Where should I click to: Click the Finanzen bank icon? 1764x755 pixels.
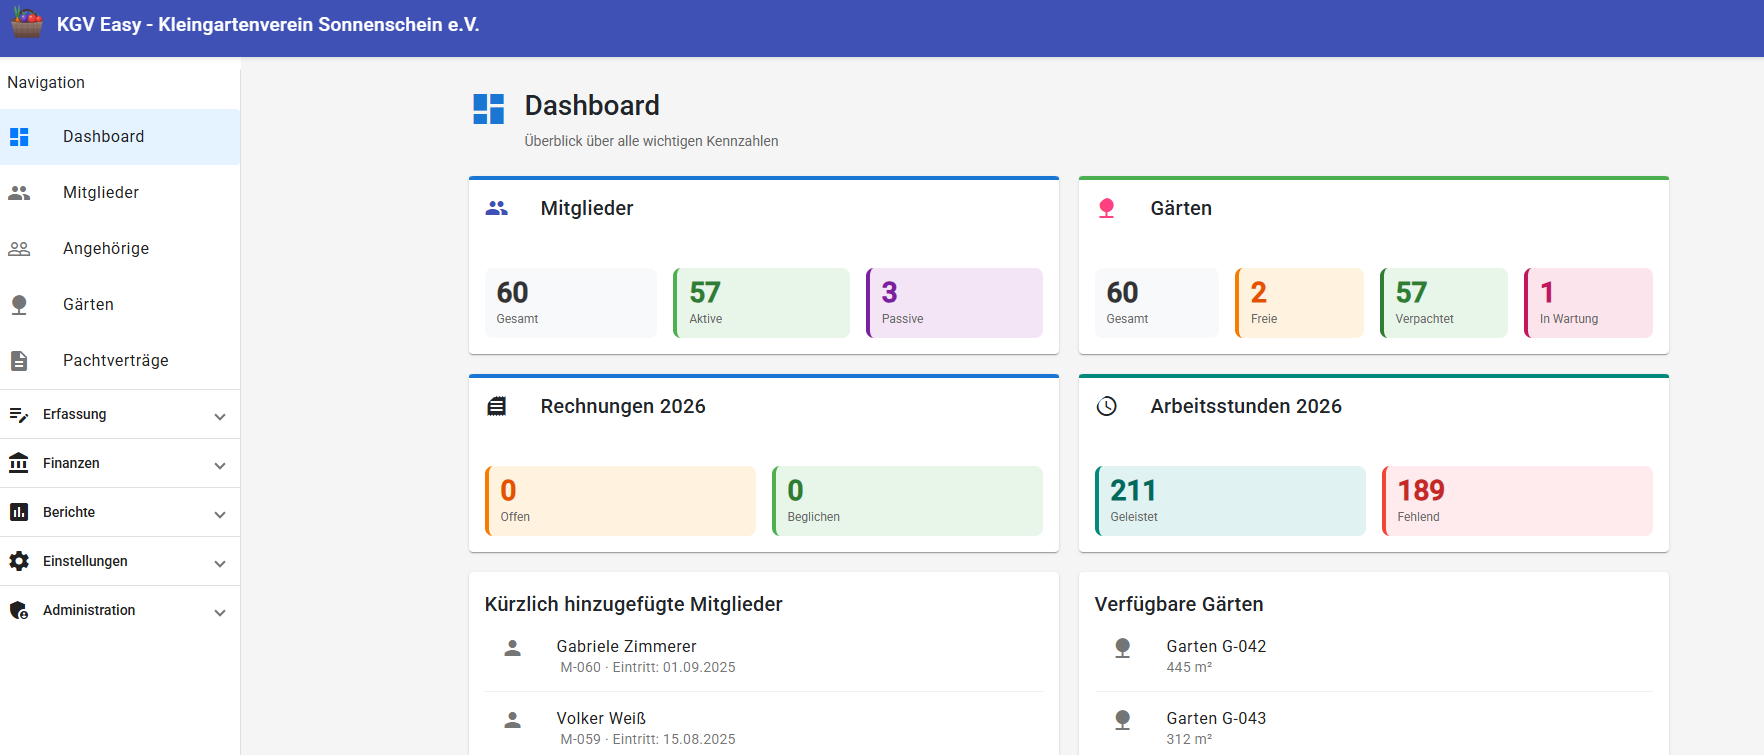tap(19, 463)
